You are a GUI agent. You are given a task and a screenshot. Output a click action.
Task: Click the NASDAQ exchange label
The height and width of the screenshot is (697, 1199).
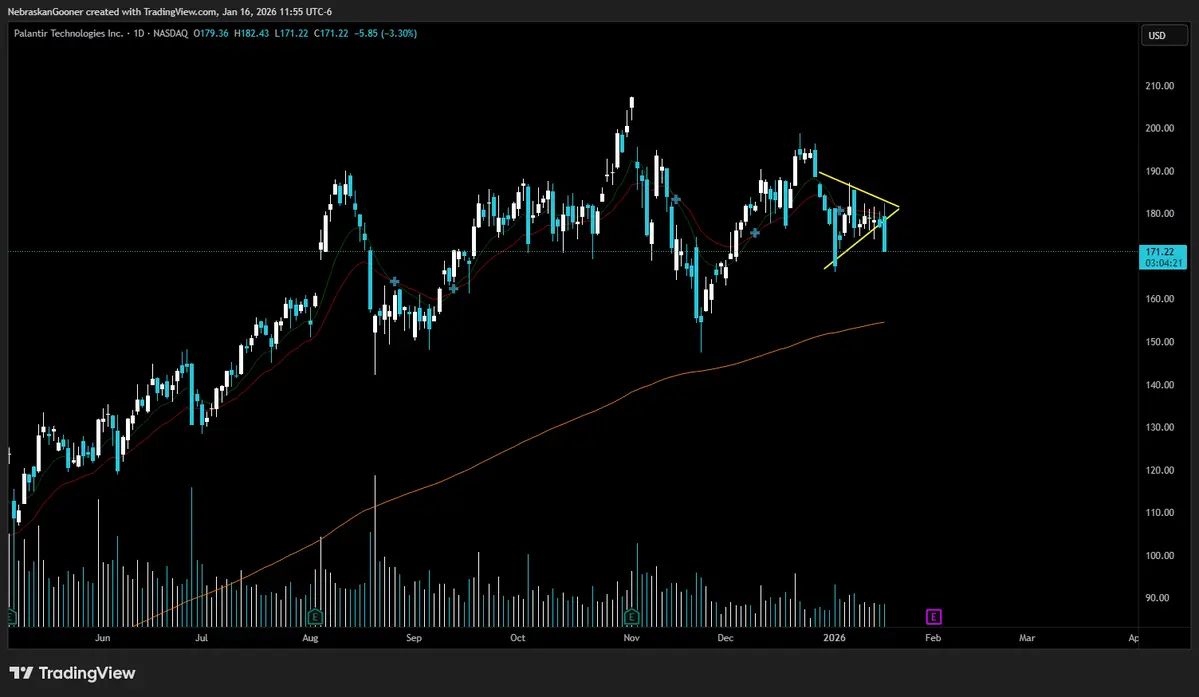(x=171, y=34)
